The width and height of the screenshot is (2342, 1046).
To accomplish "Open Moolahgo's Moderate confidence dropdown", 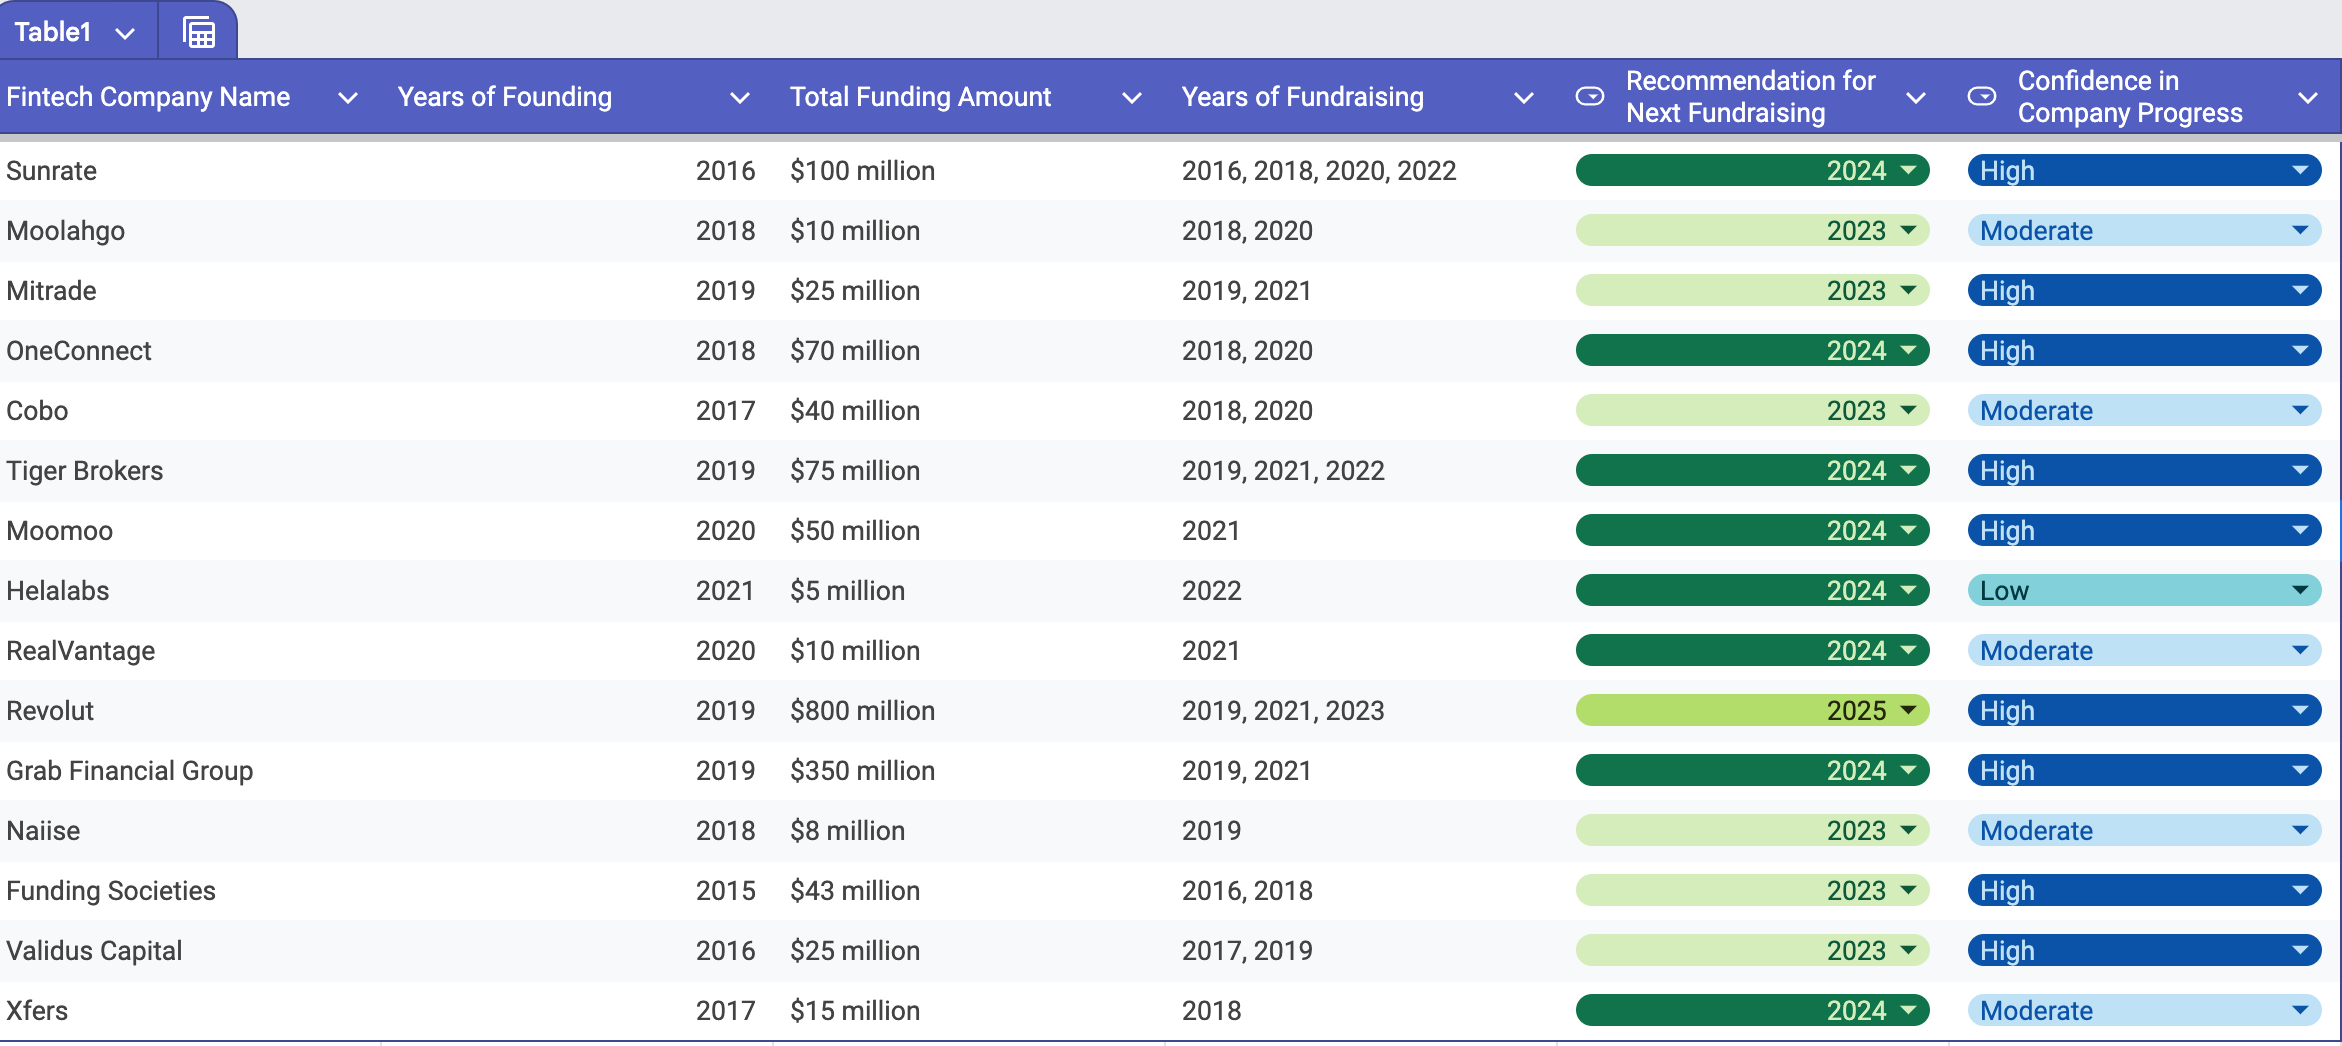I will (x=2303, y=230).
